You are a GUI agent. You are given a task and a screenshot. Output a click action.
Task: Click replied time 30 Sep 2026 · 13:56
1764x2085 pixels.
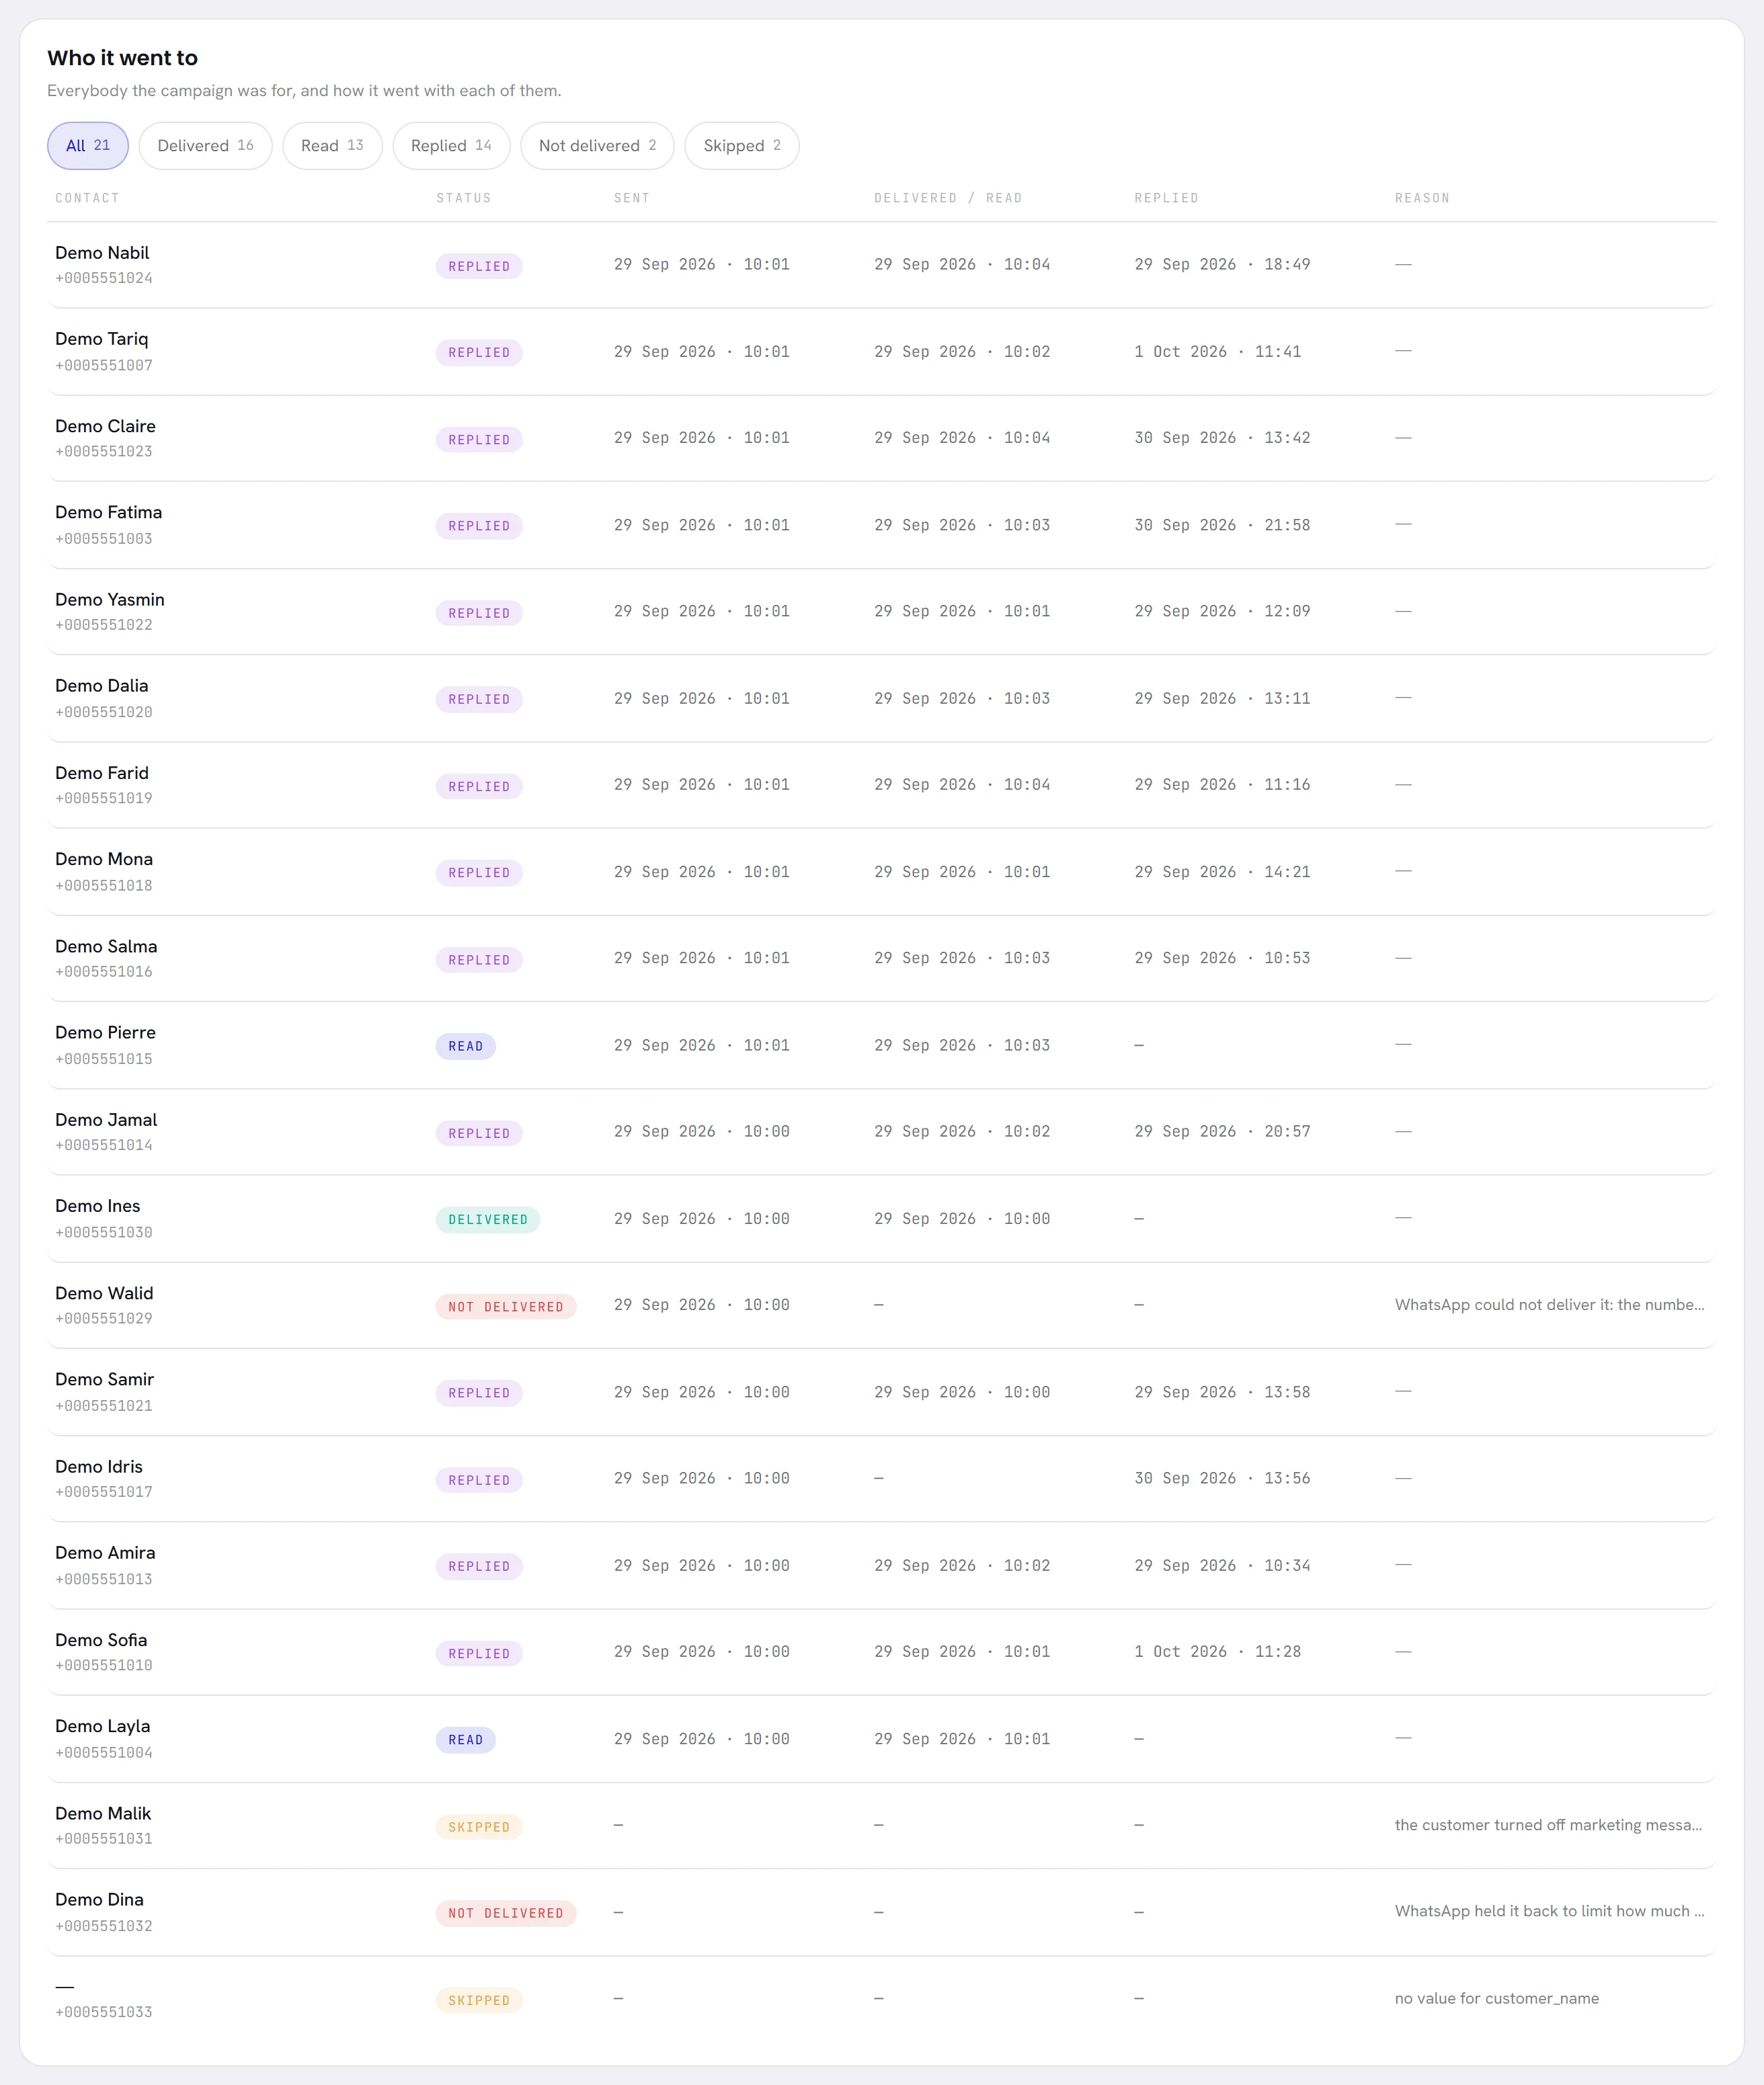pyautogui.click(x=1222, y=1478)
